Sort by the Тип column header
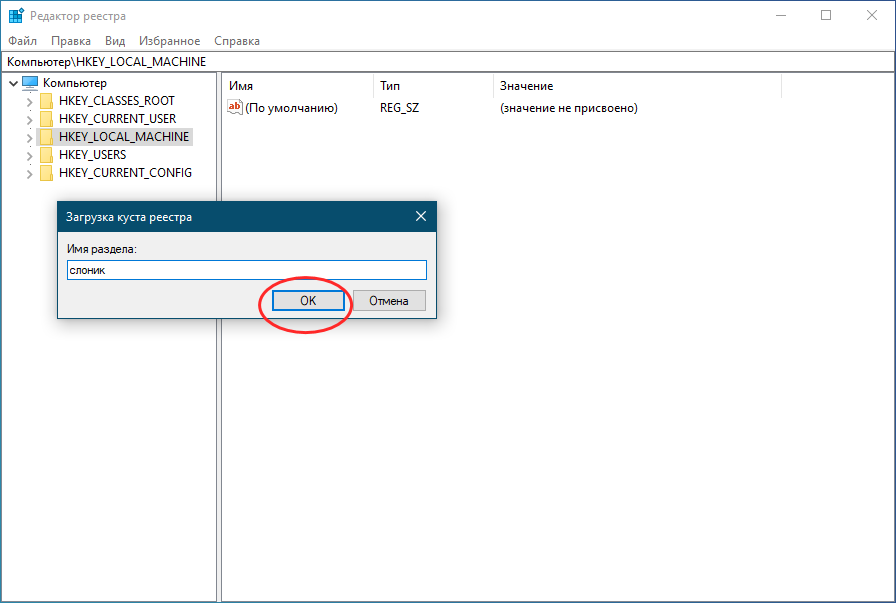896x603 pixels. pyautogui.click(x=432, y=86)
